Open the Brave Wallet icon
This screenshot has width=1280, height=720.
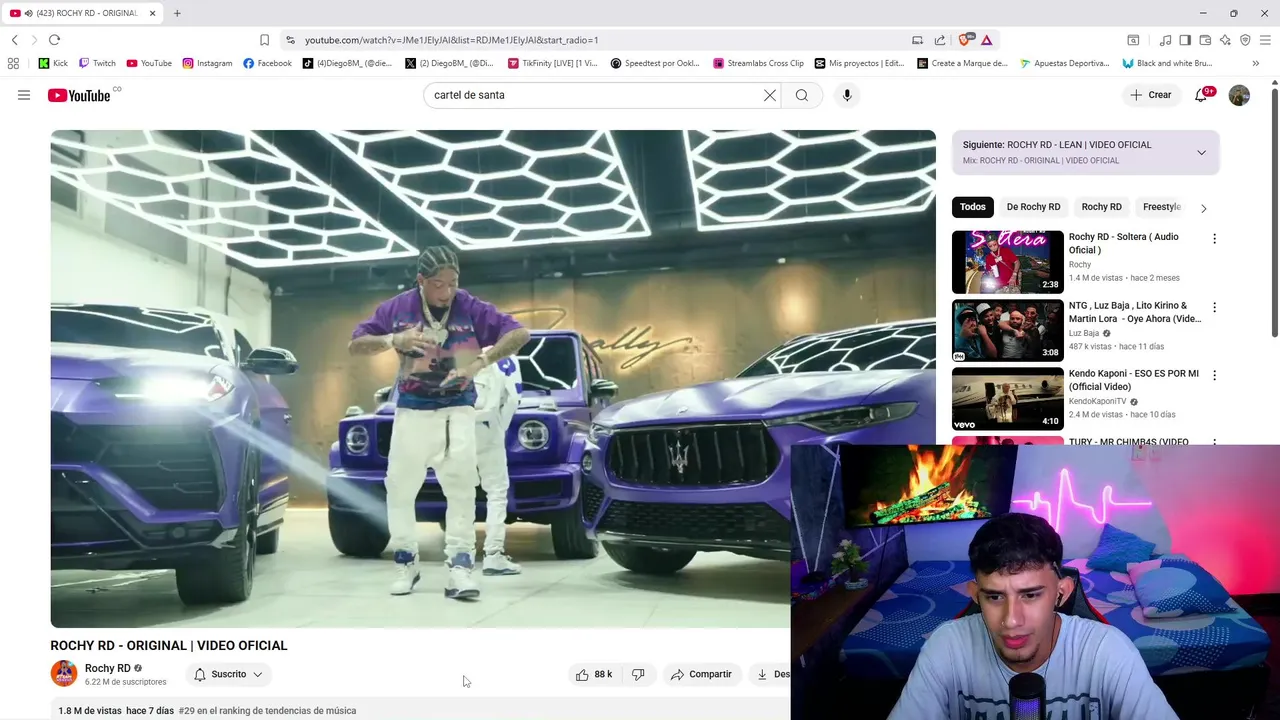click(x=1205, y=40)
